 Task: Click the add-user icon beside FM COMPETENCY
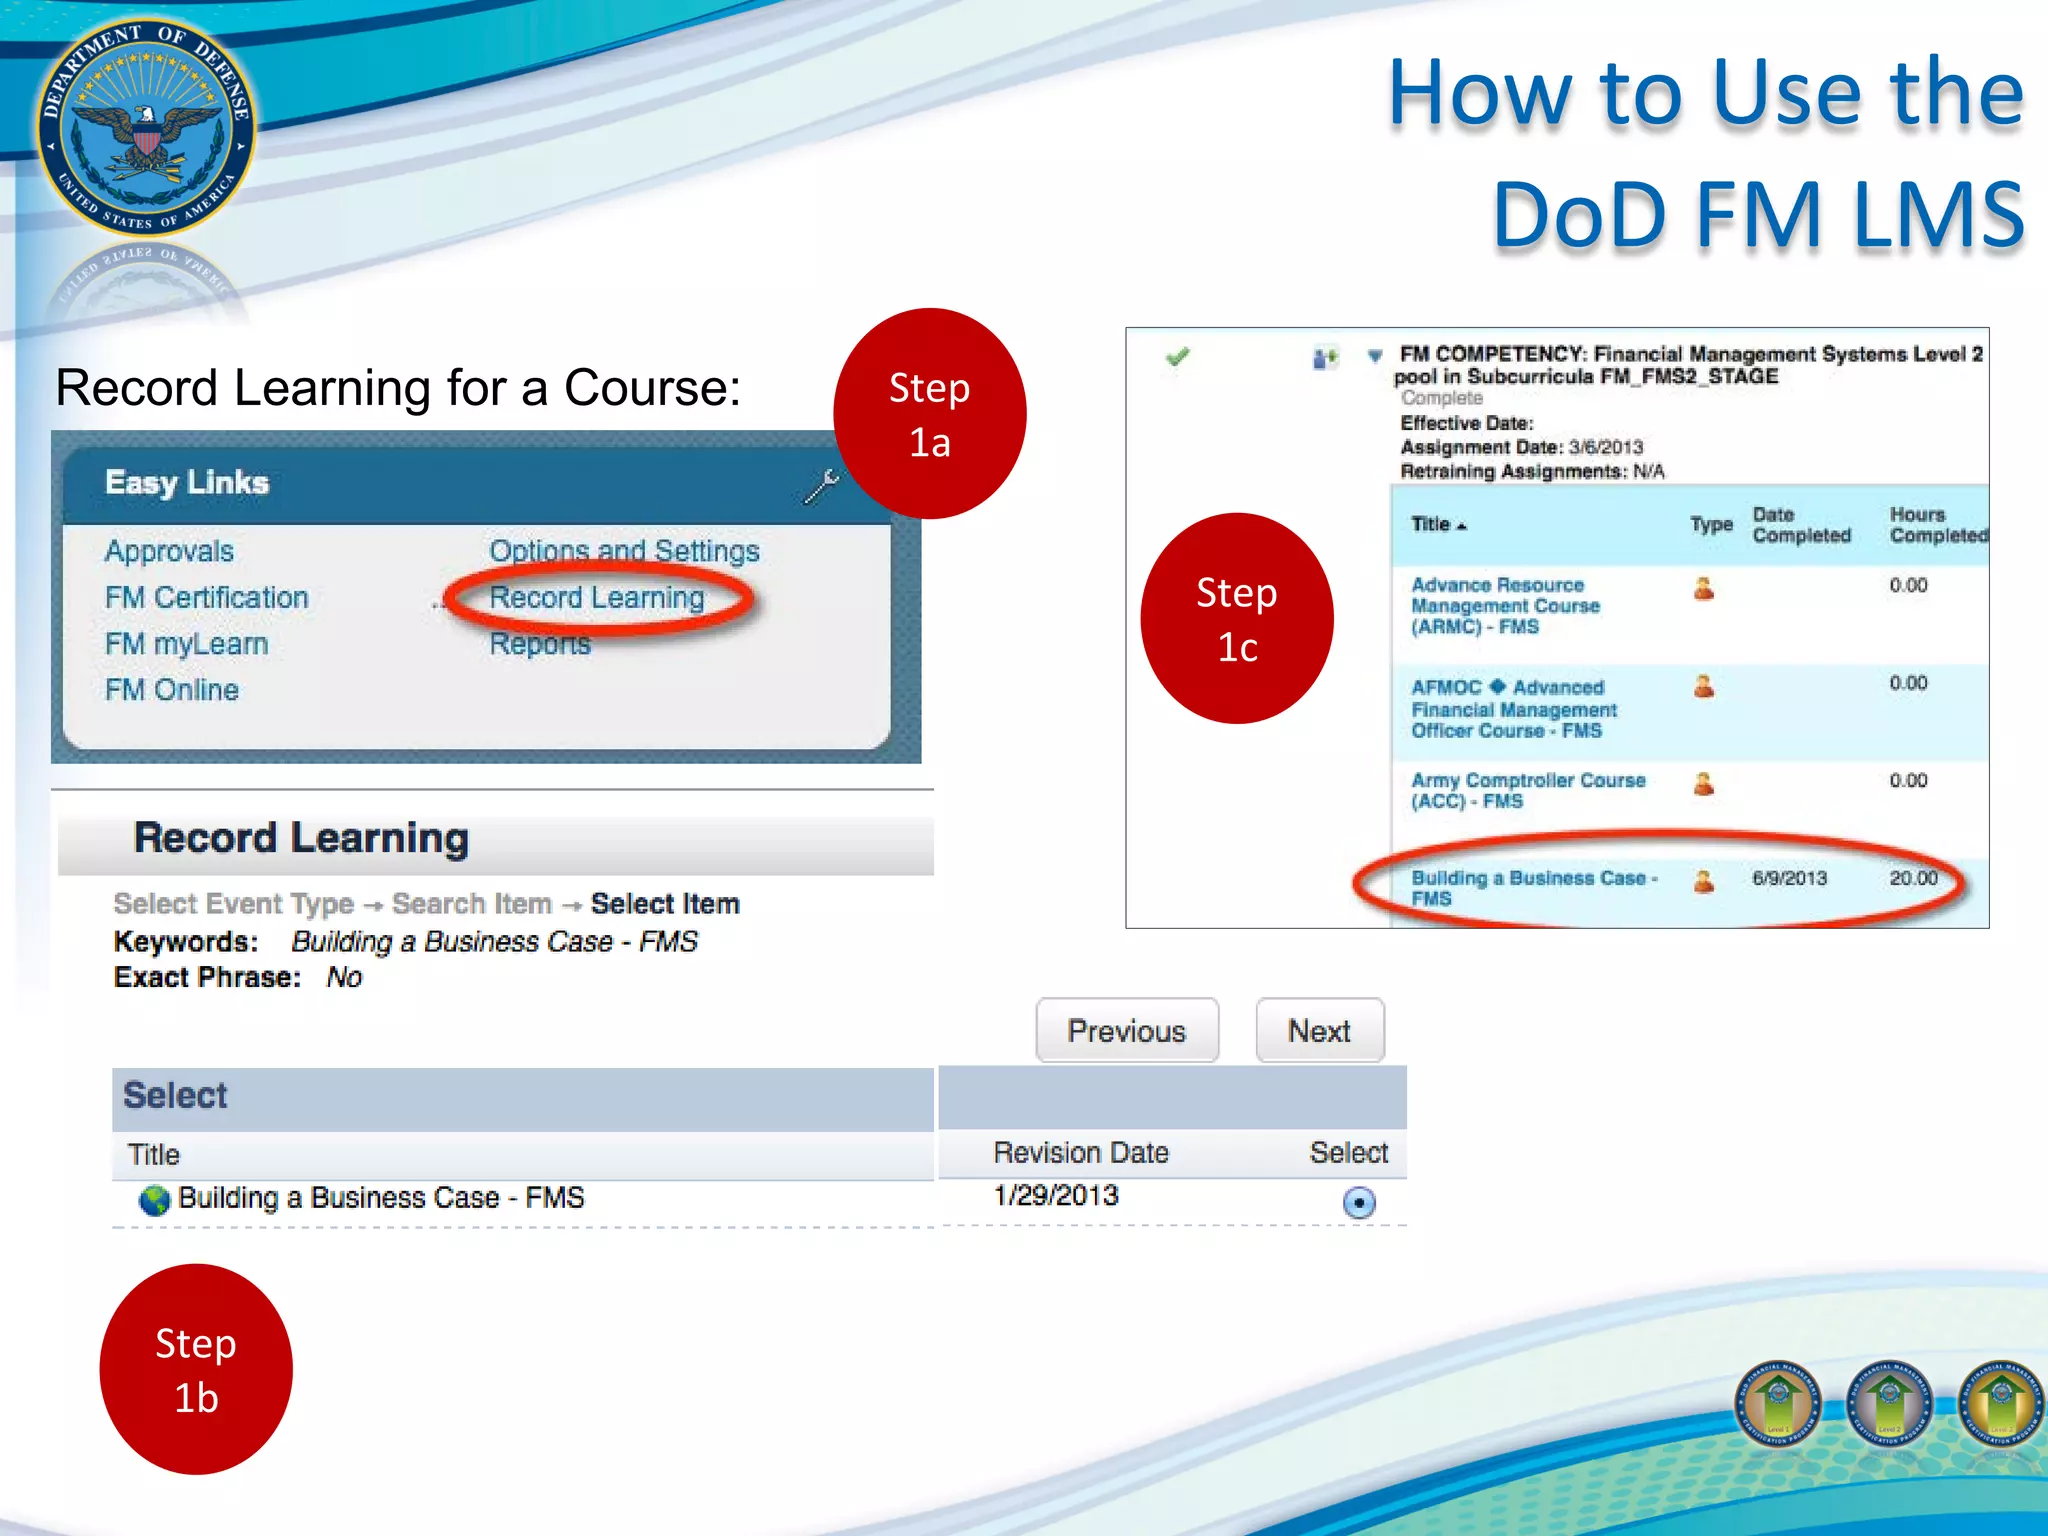click(1325, 357)
